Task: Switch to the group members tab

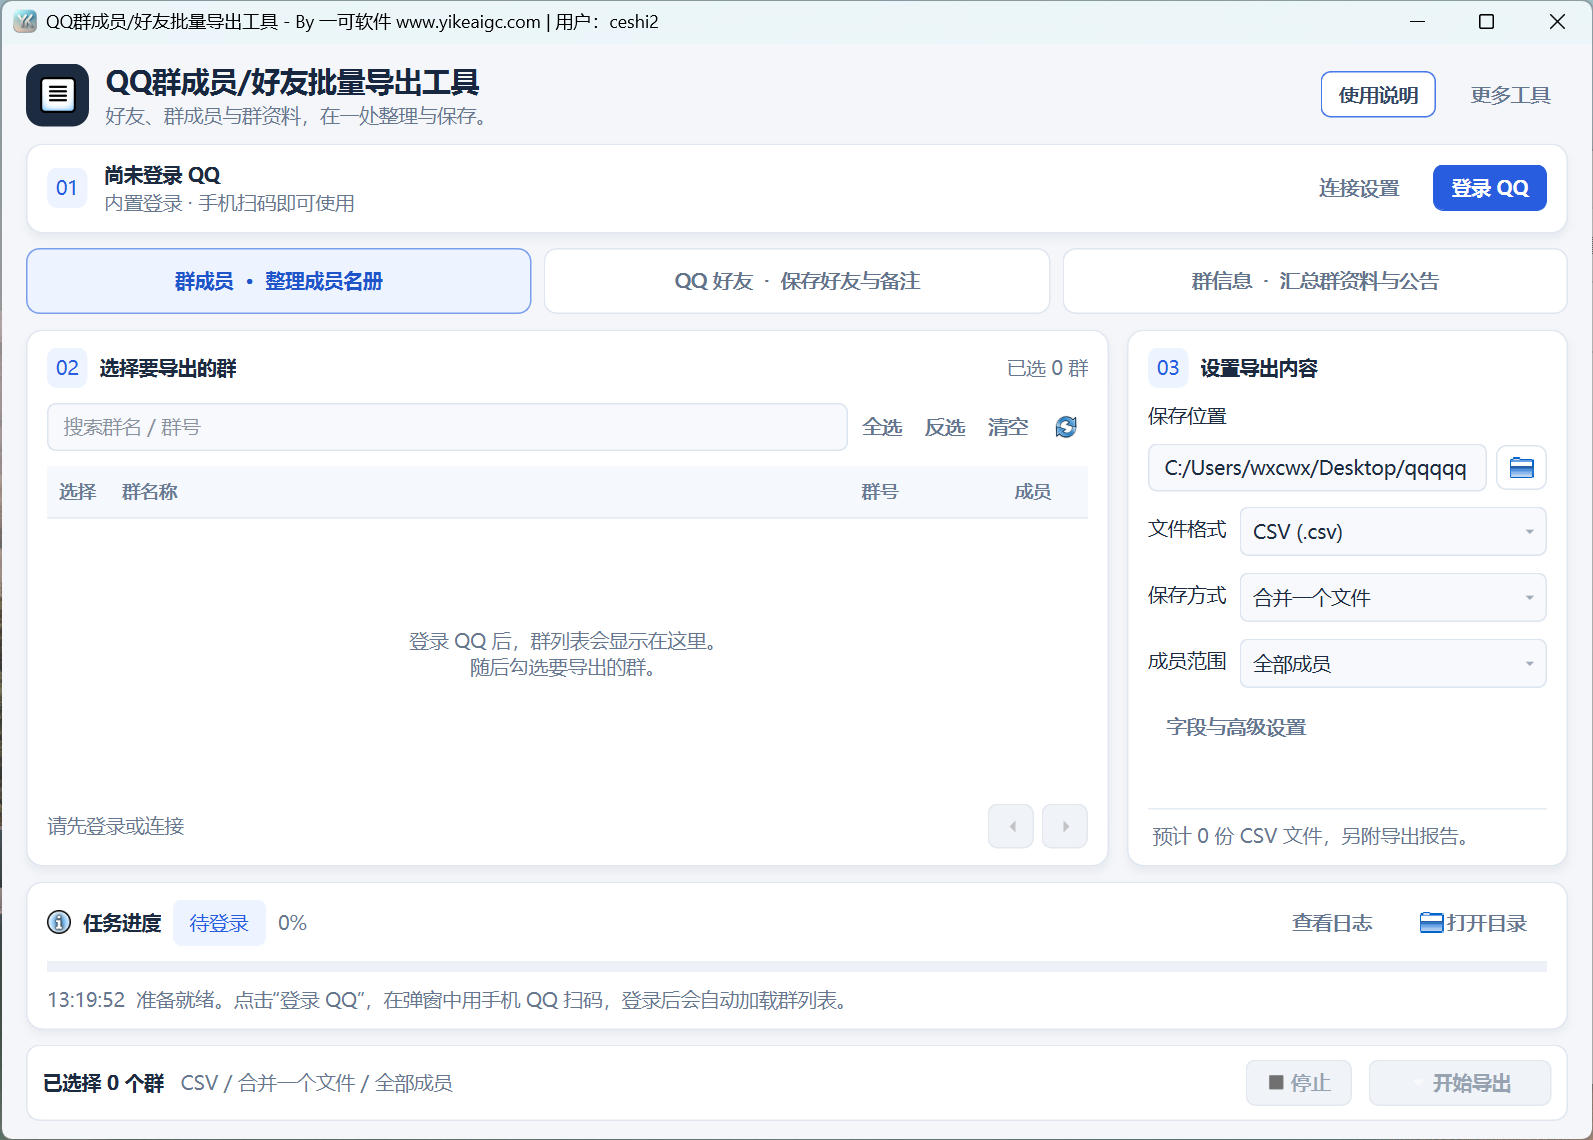Action: 279,281
